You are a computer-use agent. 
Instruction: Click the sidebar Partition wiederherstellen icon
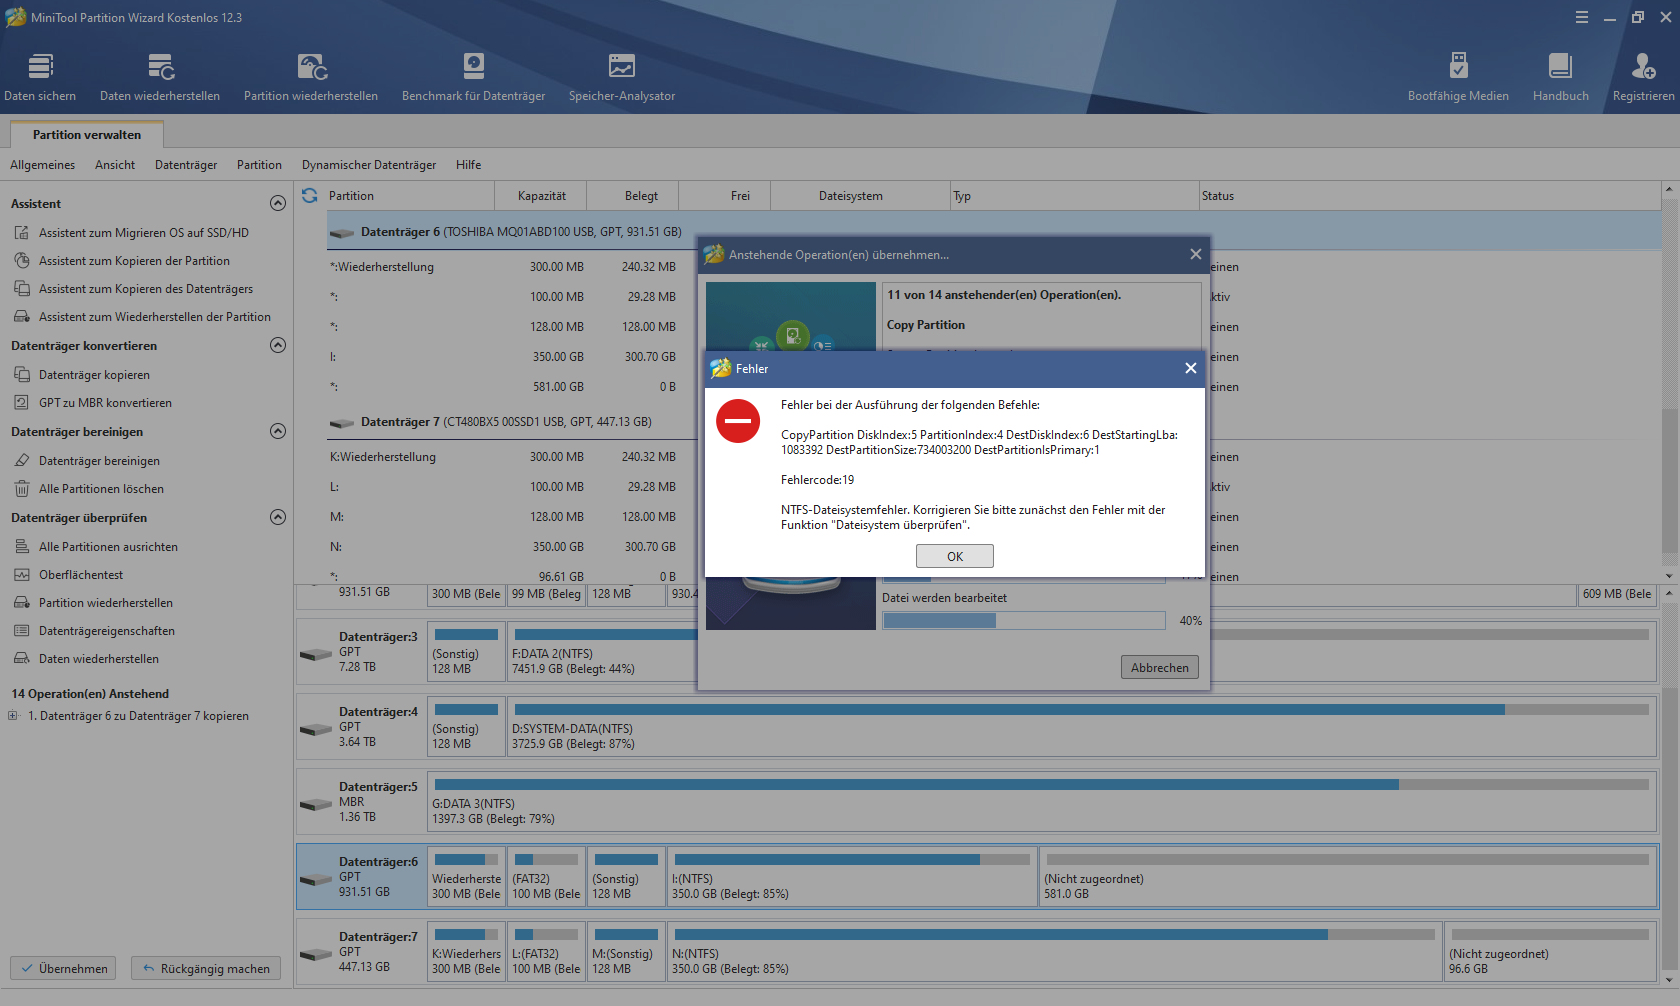(x=22, y=603)
